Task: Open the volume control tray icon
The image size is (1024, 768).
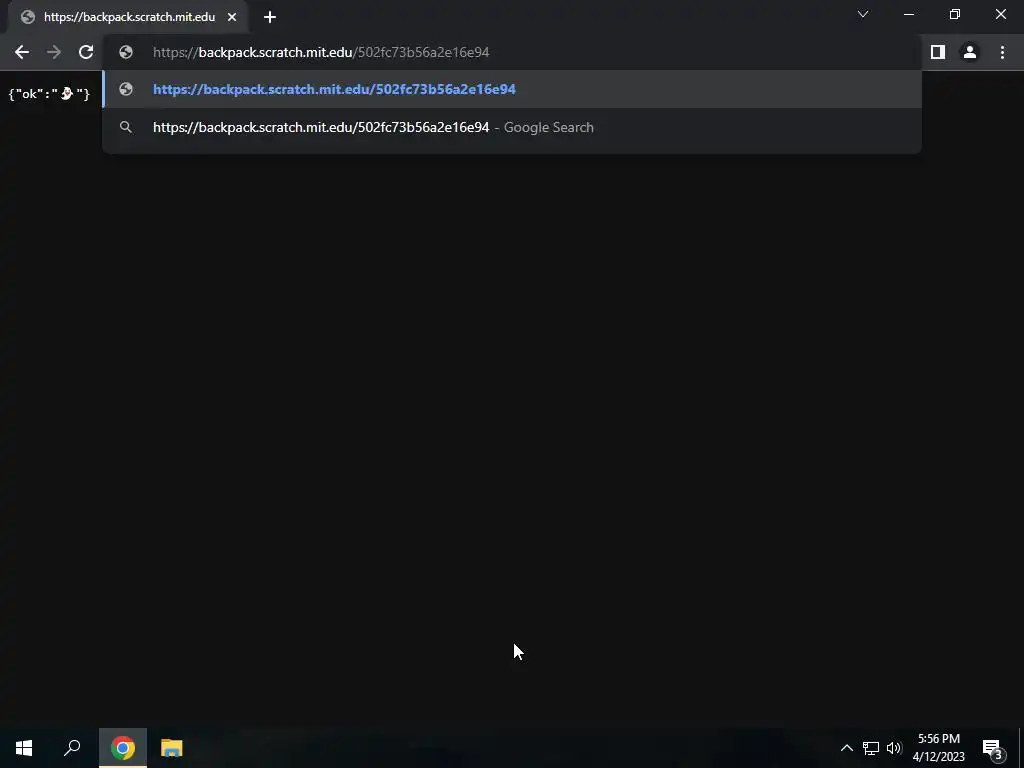Action: [894, 748]
